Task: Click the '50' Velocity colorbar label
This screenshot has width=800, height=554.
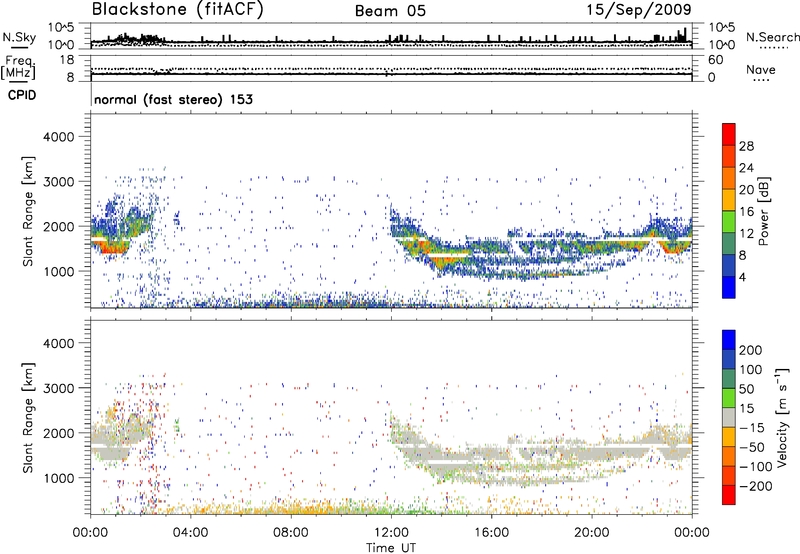Action: click(x=746, y=389)
